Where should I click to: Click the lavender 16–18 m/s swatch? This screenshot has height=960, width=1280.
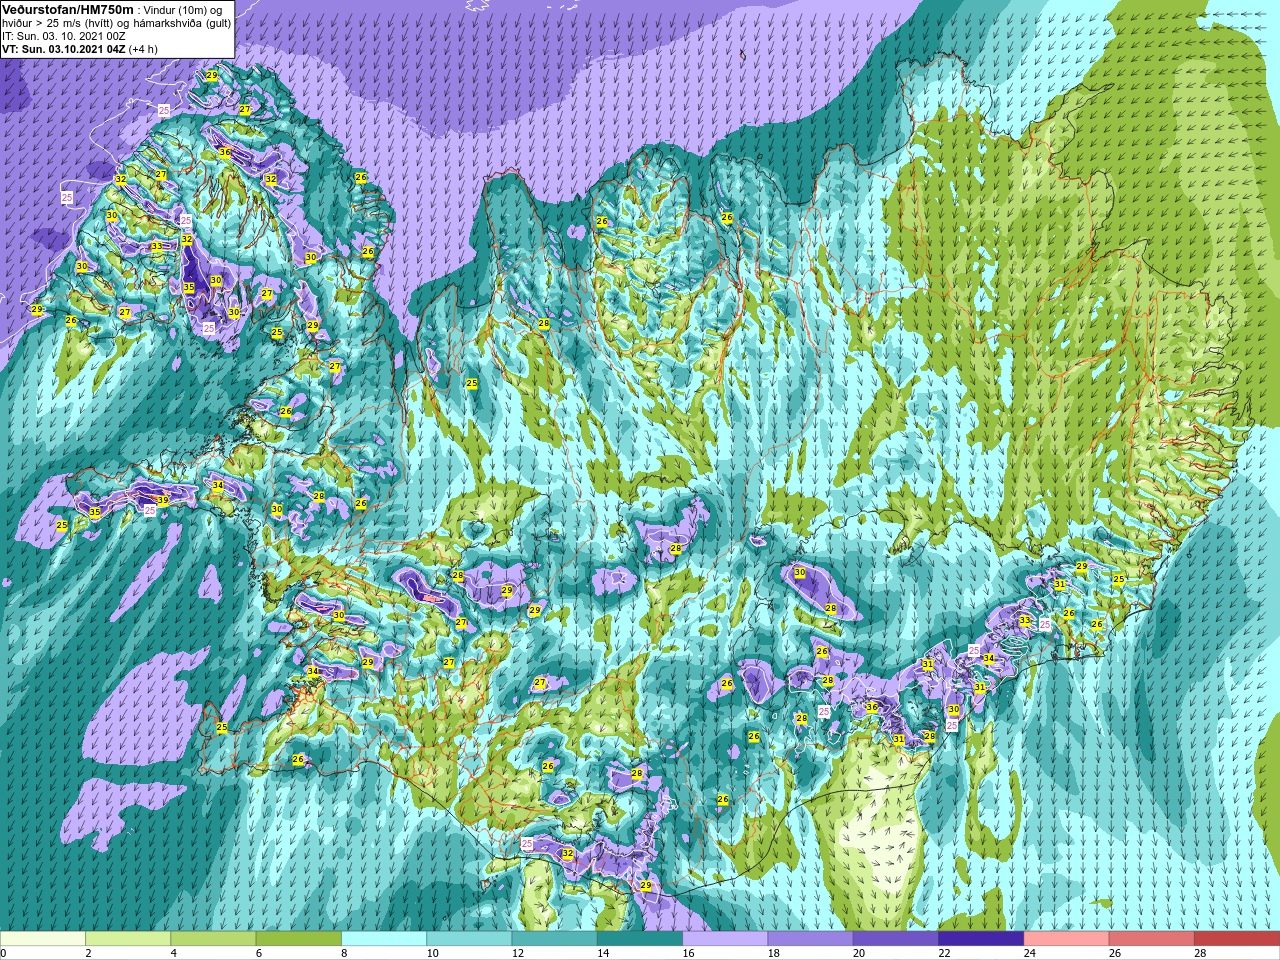[725, 939]
